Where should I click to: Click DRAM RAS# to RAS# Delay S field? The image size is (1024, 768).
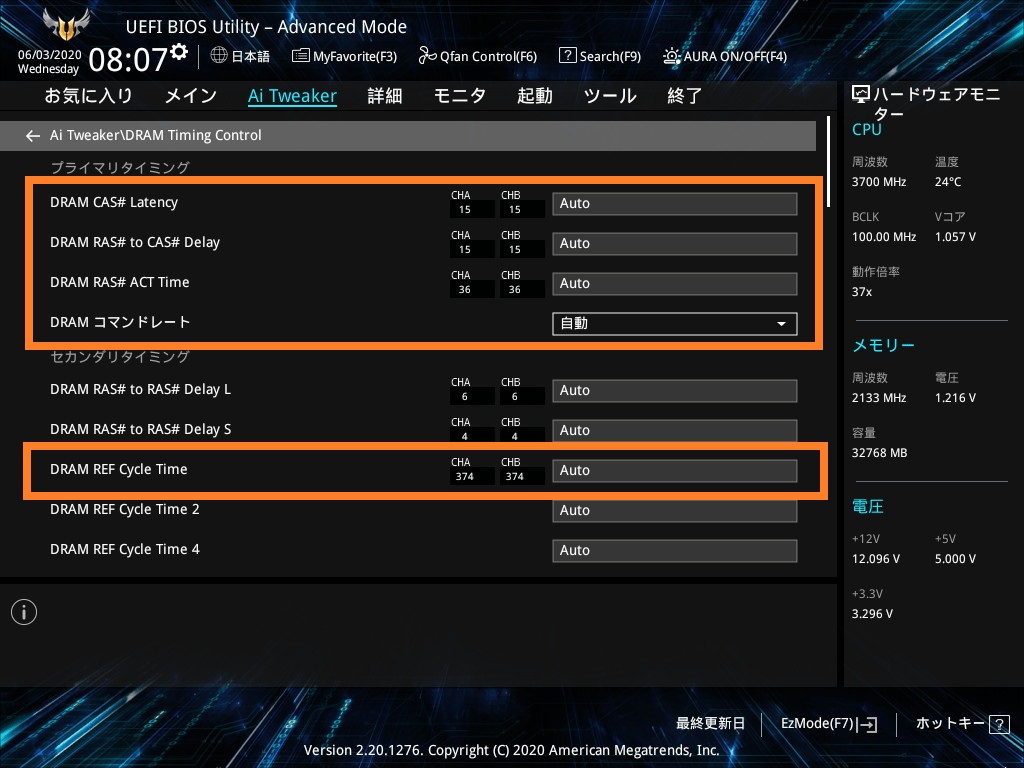coord(675,430)
